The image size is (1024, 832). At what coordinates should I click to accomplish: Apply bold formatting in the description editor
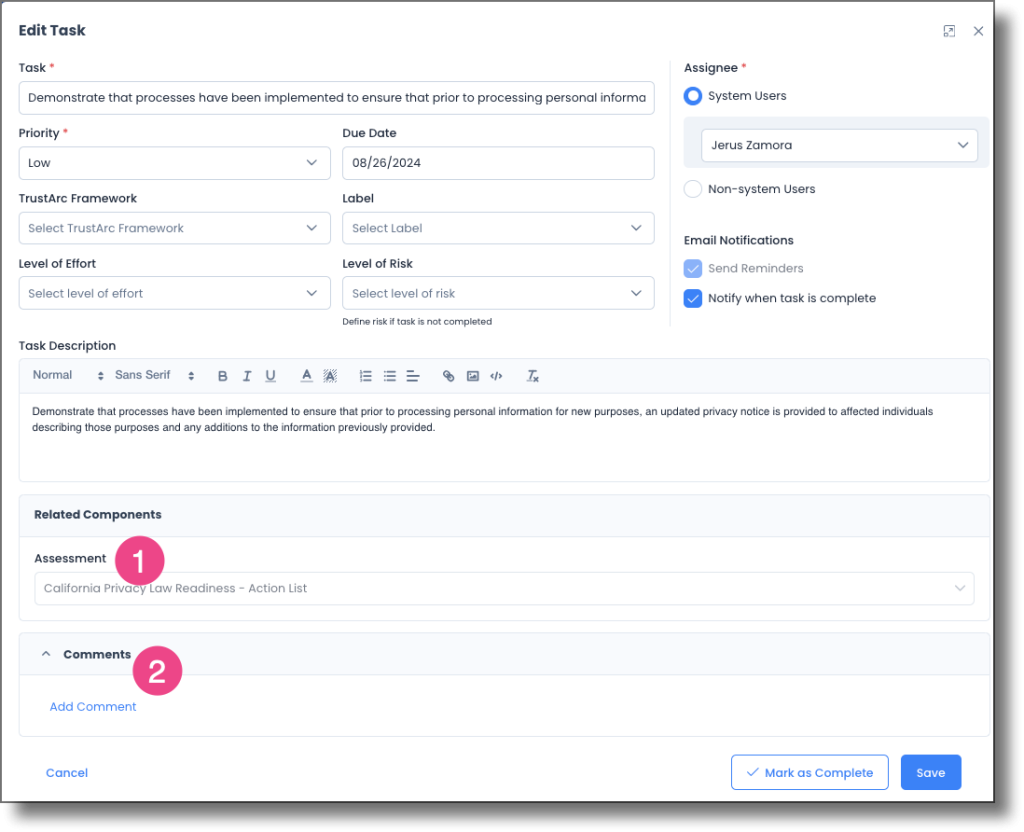tap(222, 375)
